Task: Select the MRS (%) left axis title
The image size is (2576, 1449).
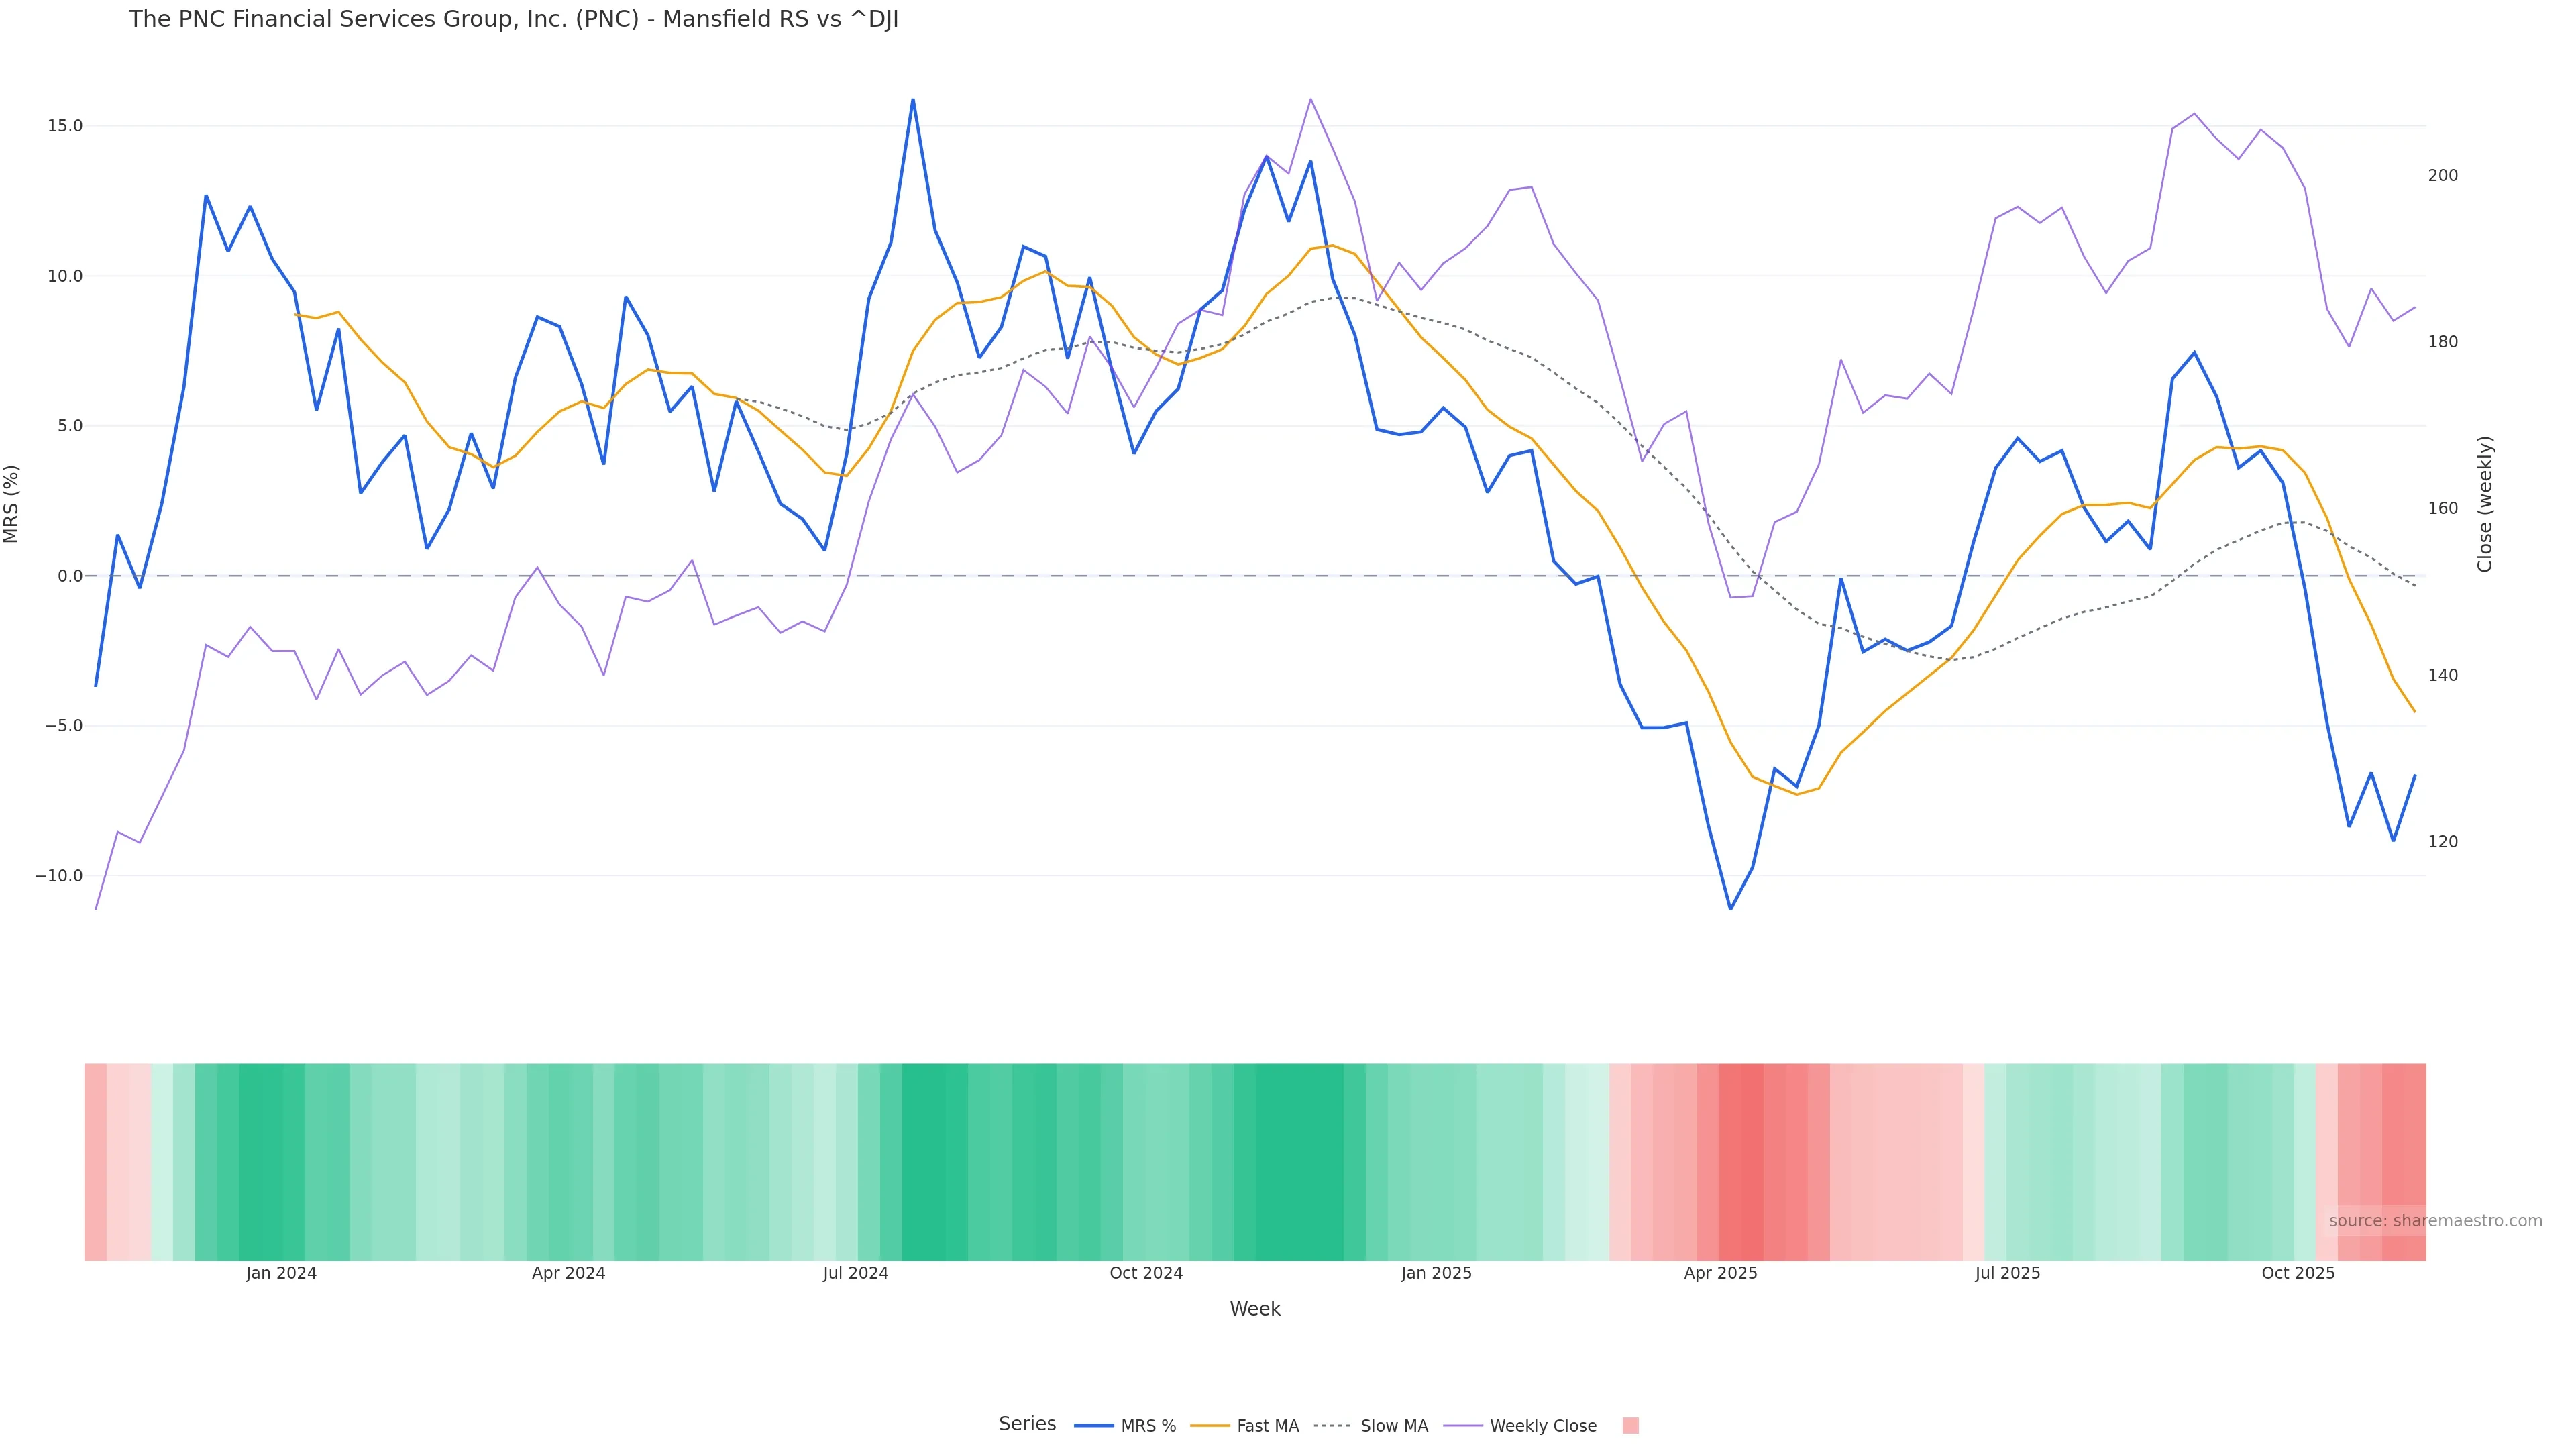Action: coord(12,504)
